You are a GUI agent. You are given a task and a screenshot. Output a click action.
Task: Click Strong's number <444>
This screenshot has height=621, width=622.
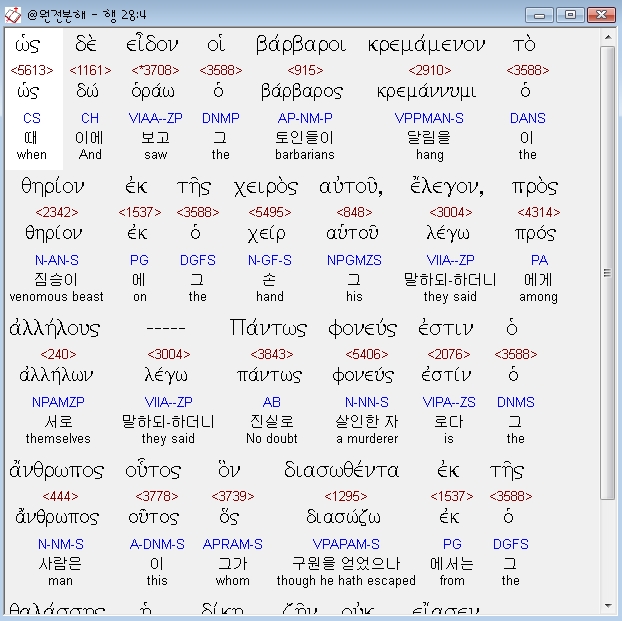click(60, 496)
